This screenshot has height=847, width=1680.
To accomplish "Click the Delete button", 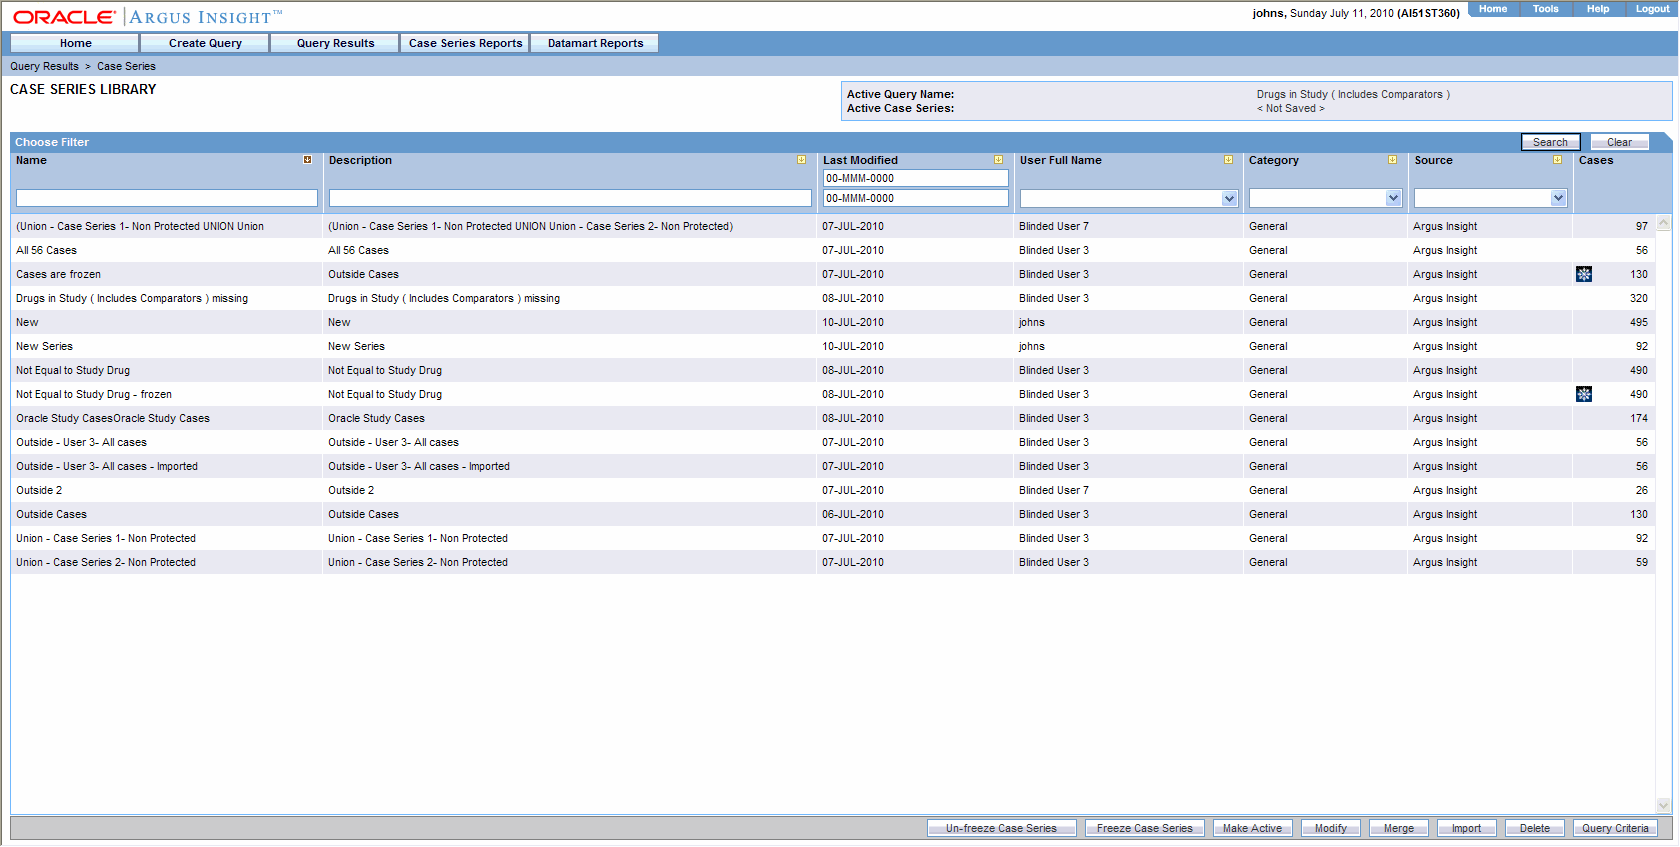I will tap(1535, 828).
